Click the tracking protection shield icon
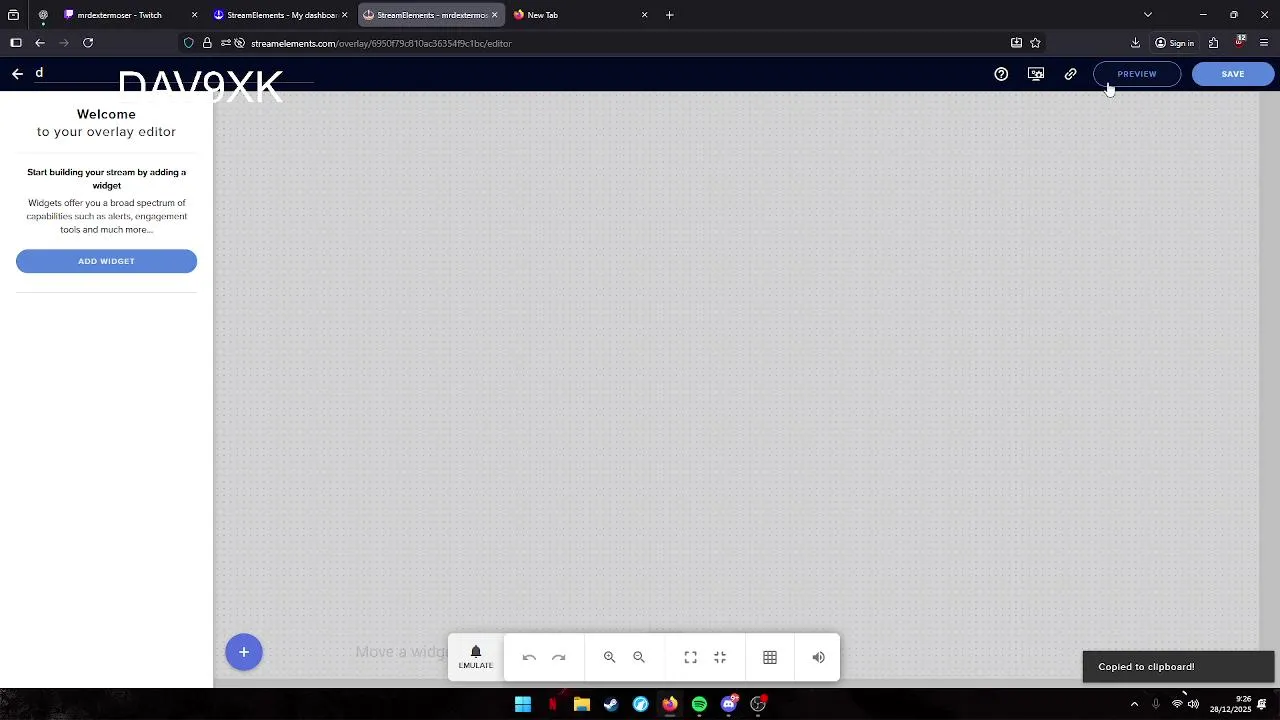 (188, 43)
